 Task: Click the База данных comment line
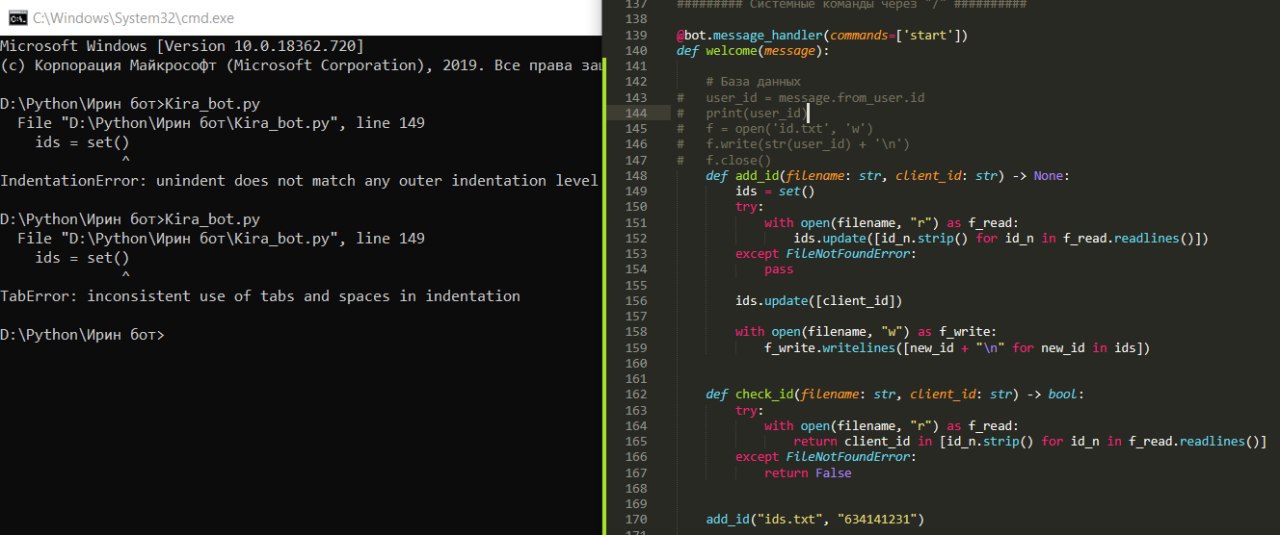753,82
